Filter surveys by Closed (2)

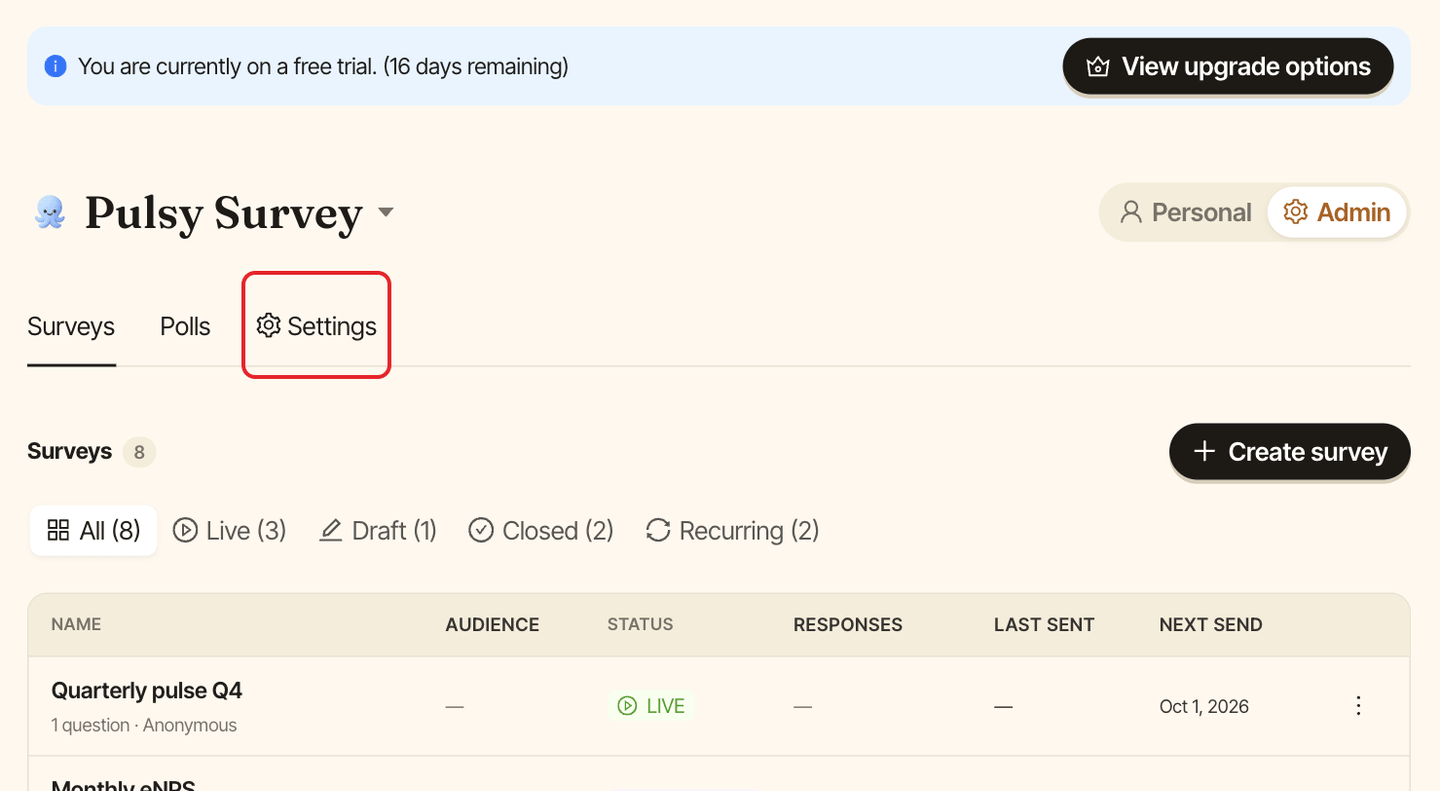coord(541,530)
